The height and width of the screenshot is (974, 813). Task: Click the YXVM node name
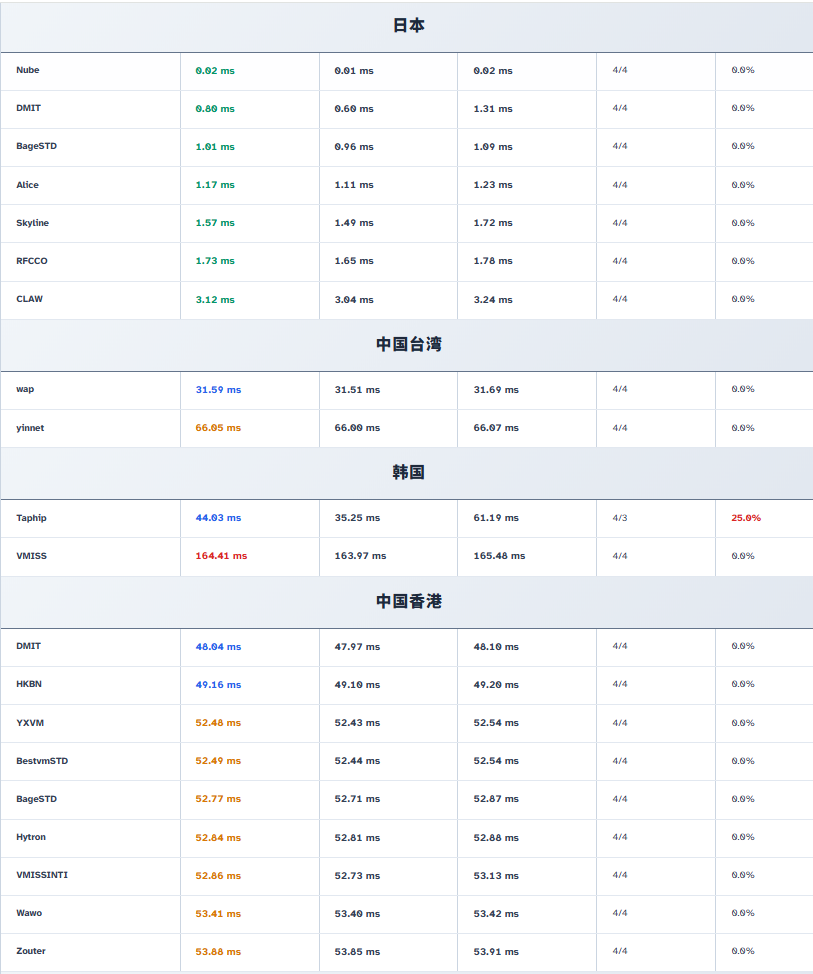point(30,723)
